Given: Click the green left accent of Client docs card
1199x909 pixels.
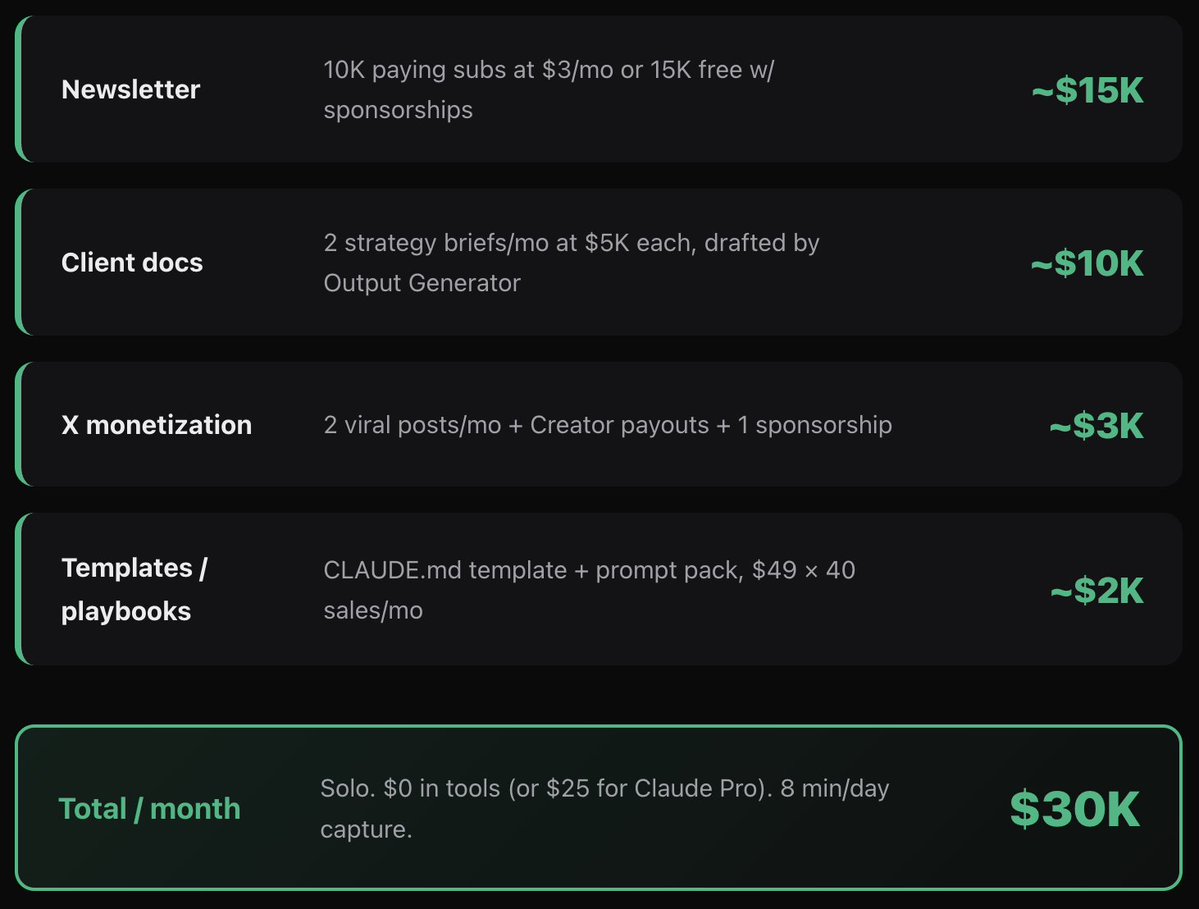Looking at the screenshot, I should click(x=18, y=262).
